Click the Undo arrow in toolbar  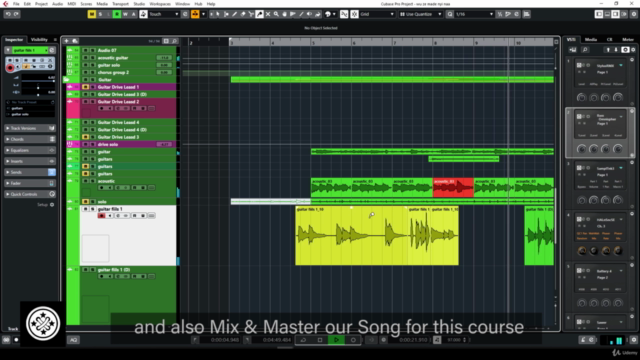coord(8,14)
